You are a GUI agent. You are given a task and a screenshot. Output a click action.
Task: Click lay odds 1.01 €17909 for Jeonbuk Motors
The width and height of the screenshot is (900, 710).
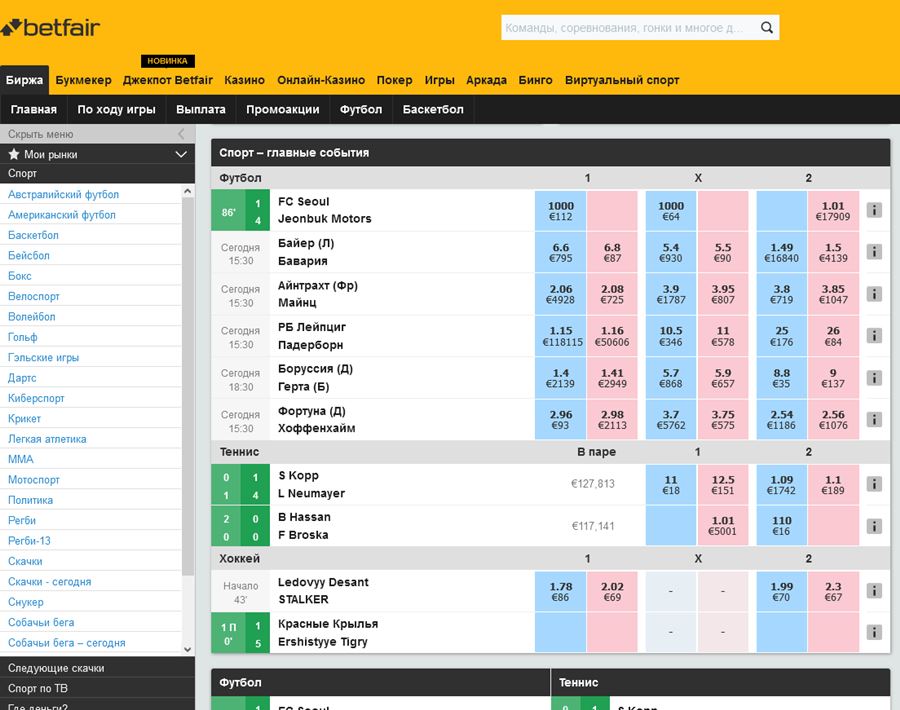click(833, 210)
